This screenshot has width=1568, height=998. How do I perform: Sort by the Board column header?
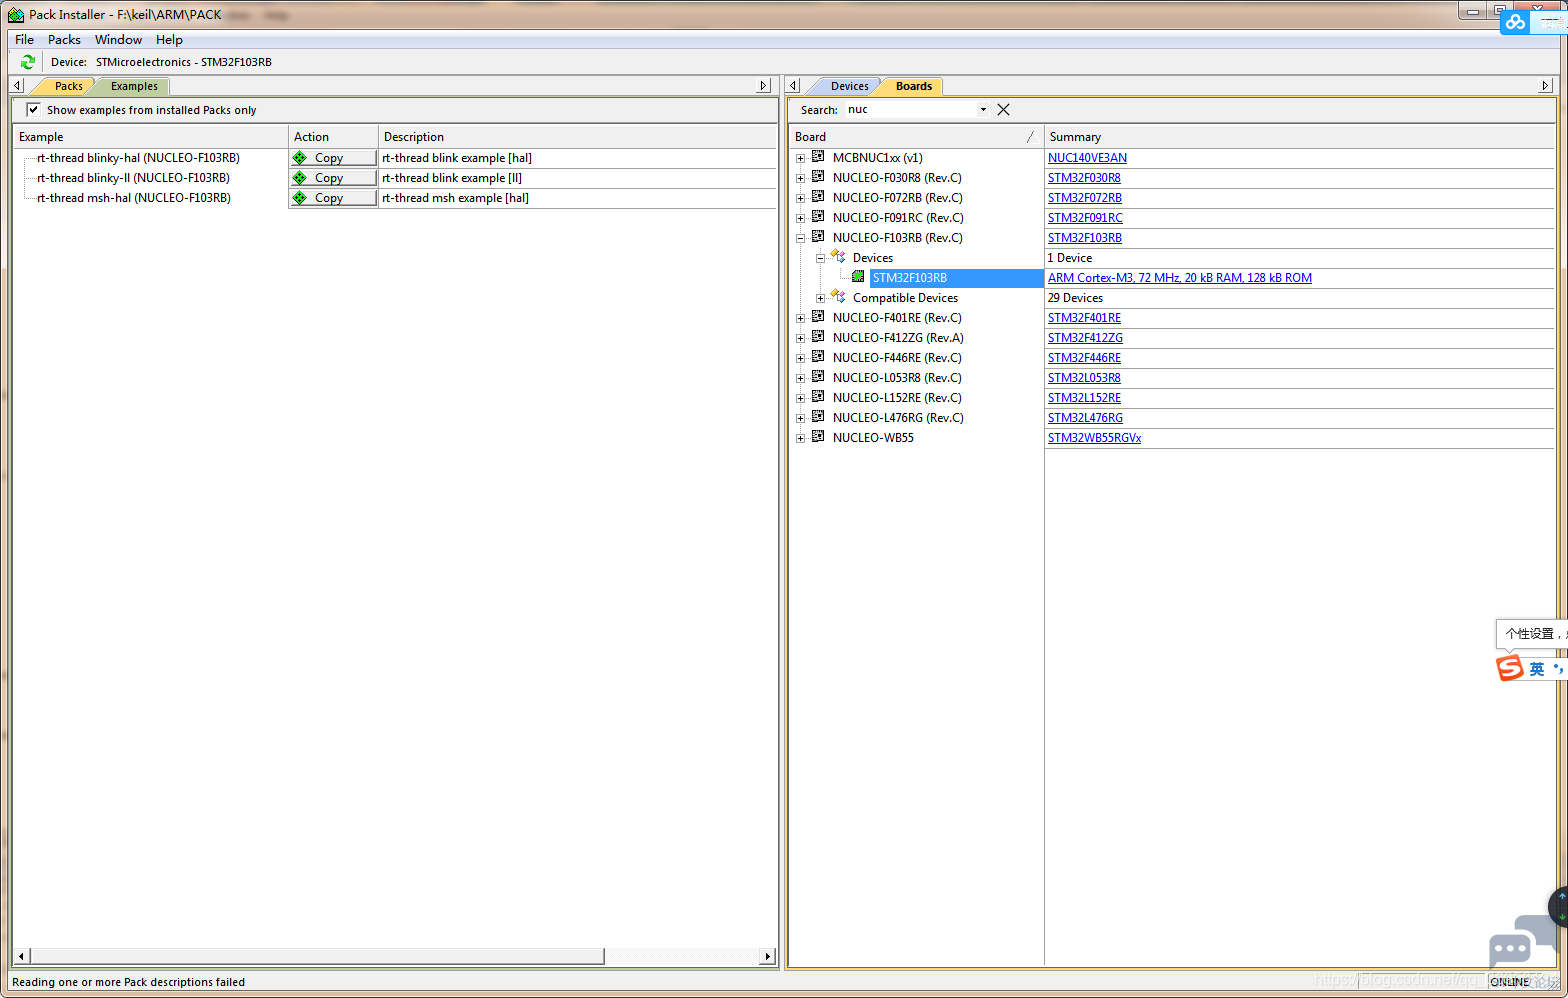pos(915,137)
